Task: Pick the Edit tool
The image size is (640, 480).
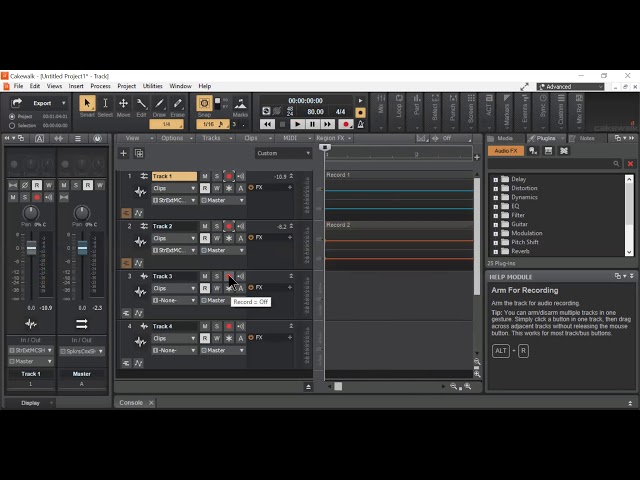Action: click(141, 104)
